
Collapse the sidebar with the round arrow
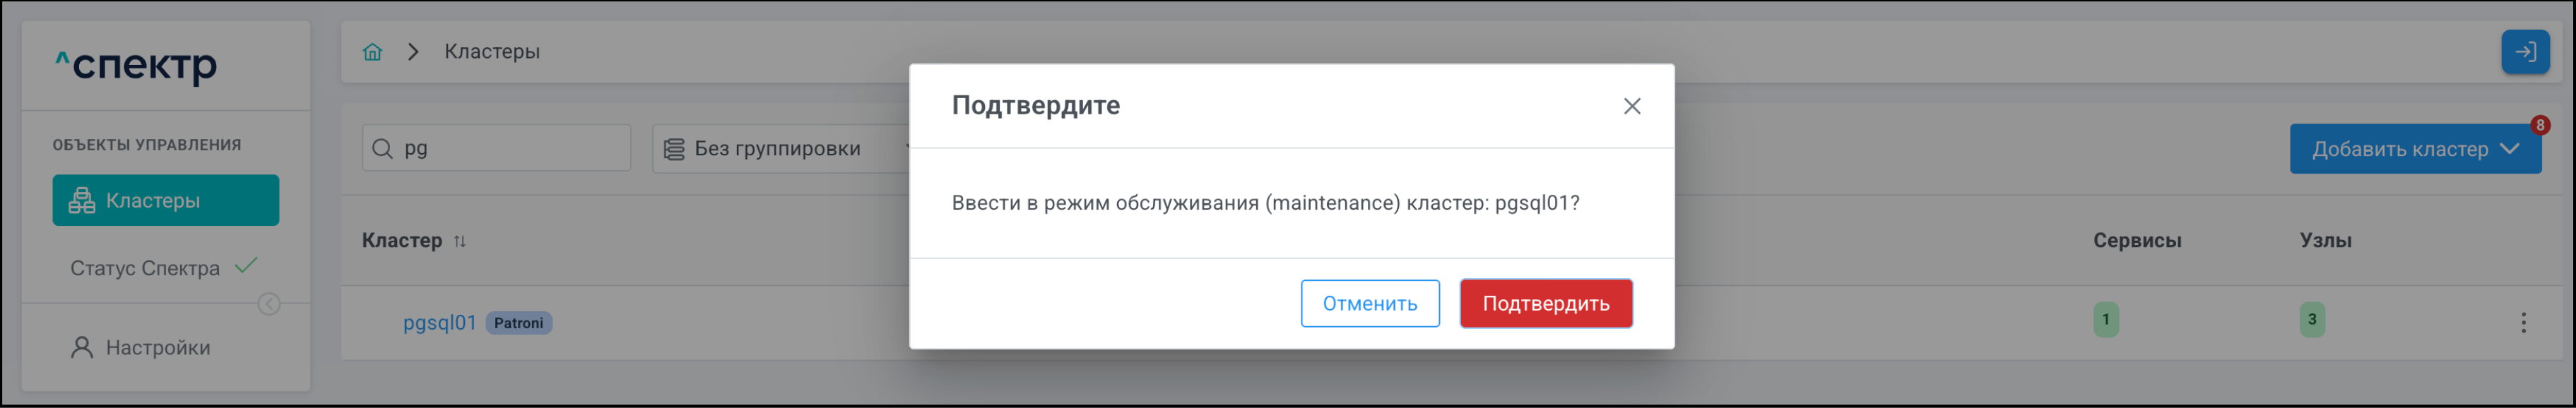coord(269,304)
